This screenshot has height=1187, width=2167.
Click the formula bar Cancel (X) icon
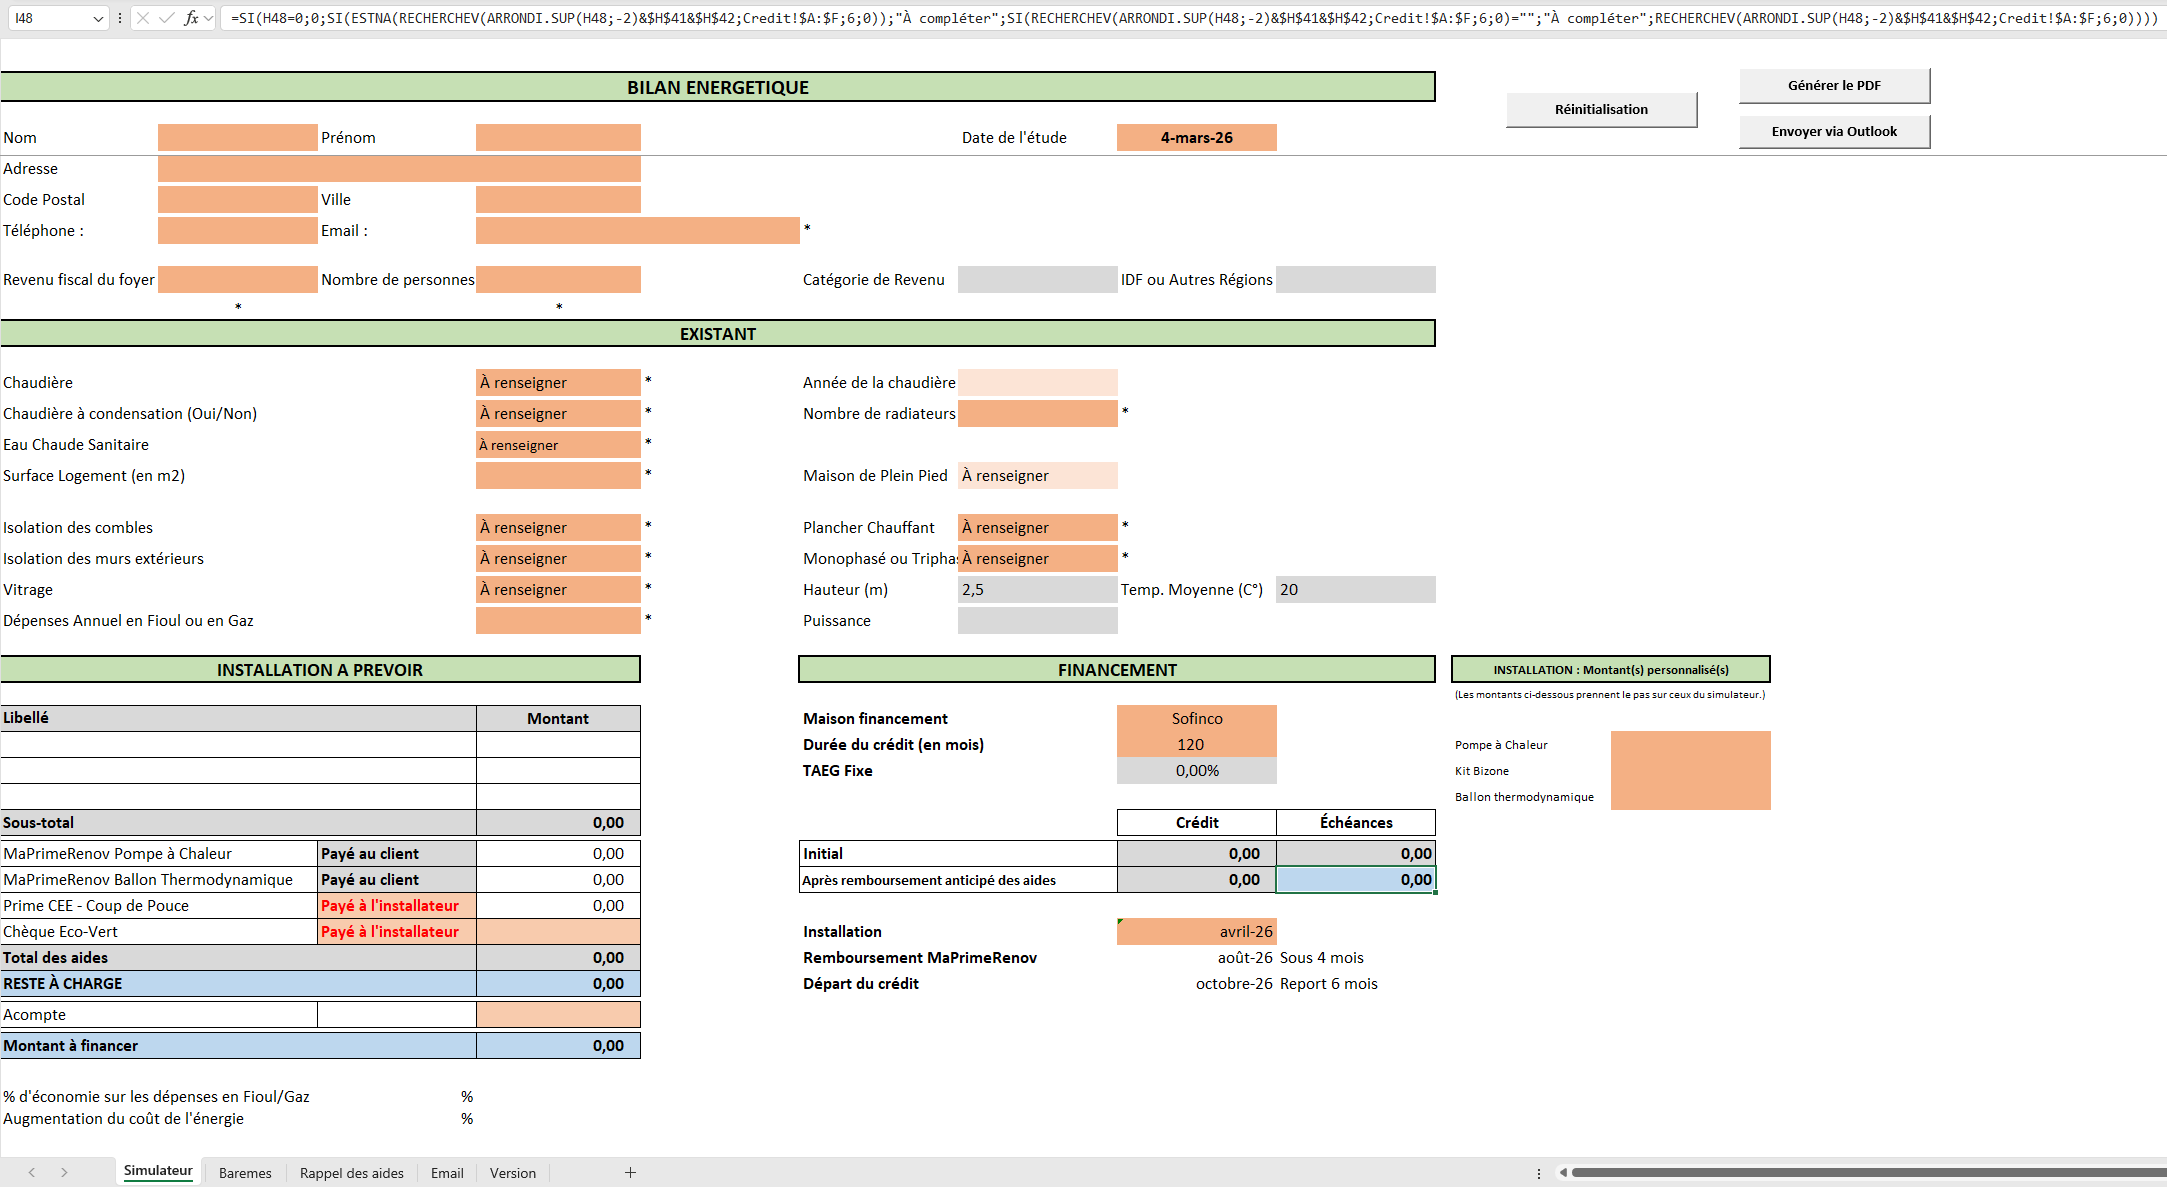coord(143,18)
